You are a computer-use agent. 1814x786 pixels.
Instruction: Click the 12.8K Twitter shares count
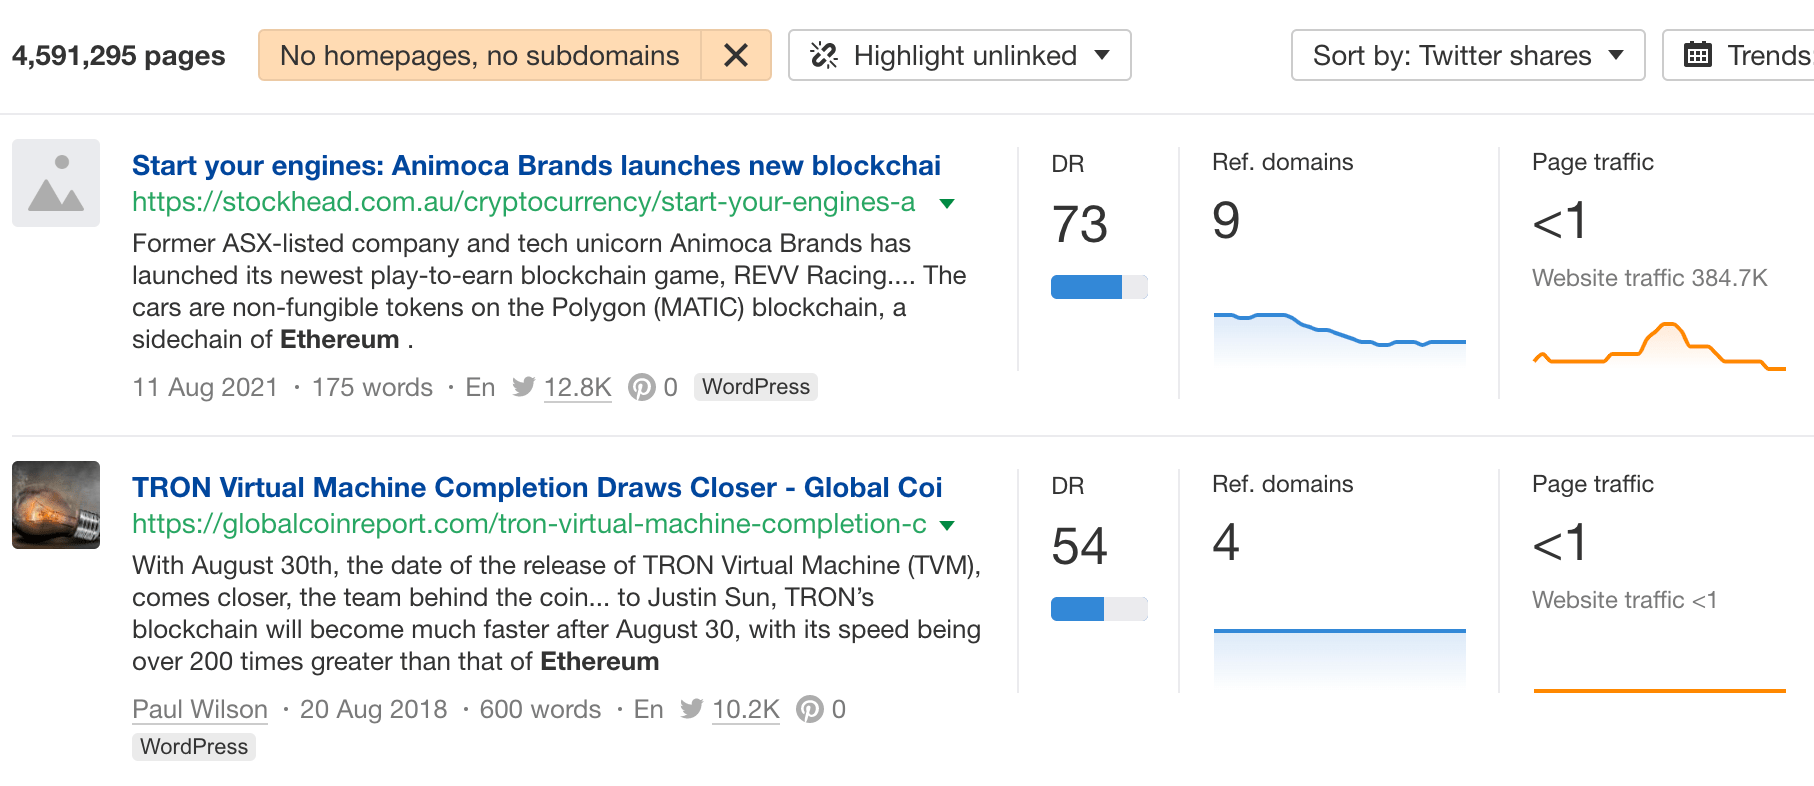click(577, 387)
